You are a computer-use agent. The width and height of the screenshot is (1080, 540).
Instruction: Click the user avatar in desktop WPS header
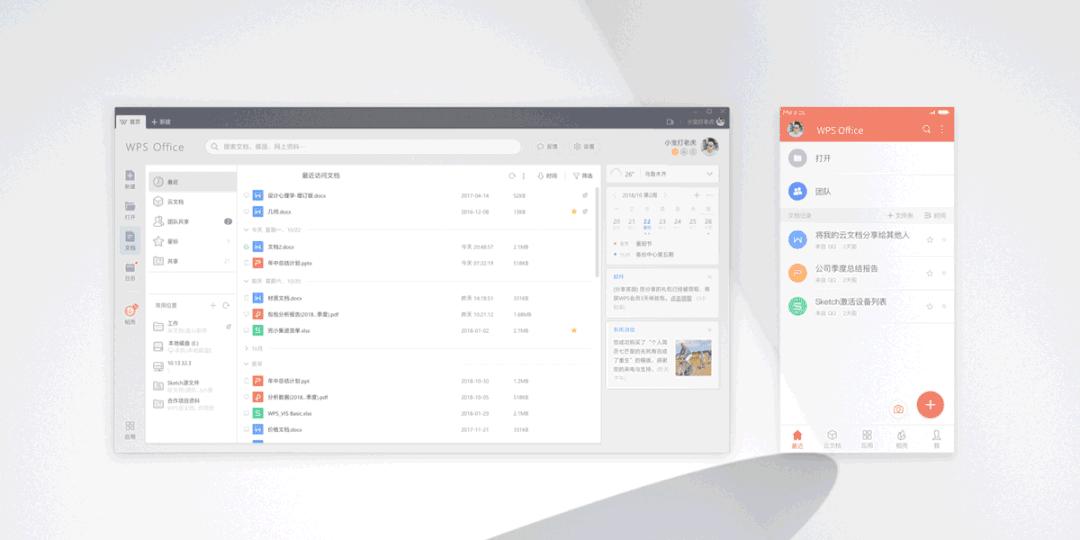[709, 147]
